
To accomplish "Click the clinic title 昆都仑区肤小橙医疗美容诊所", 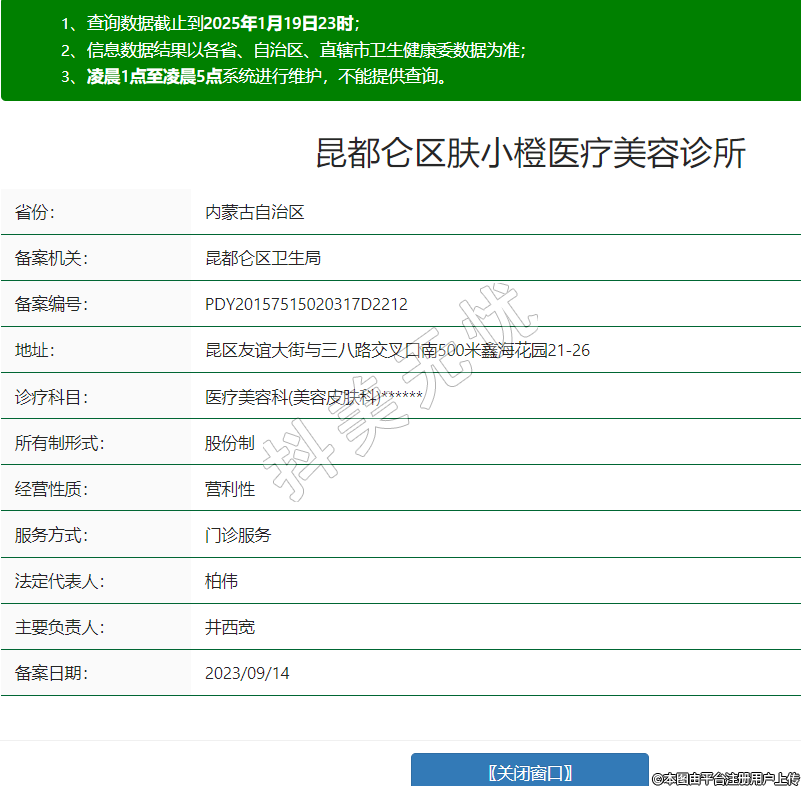I will point(530,153).
